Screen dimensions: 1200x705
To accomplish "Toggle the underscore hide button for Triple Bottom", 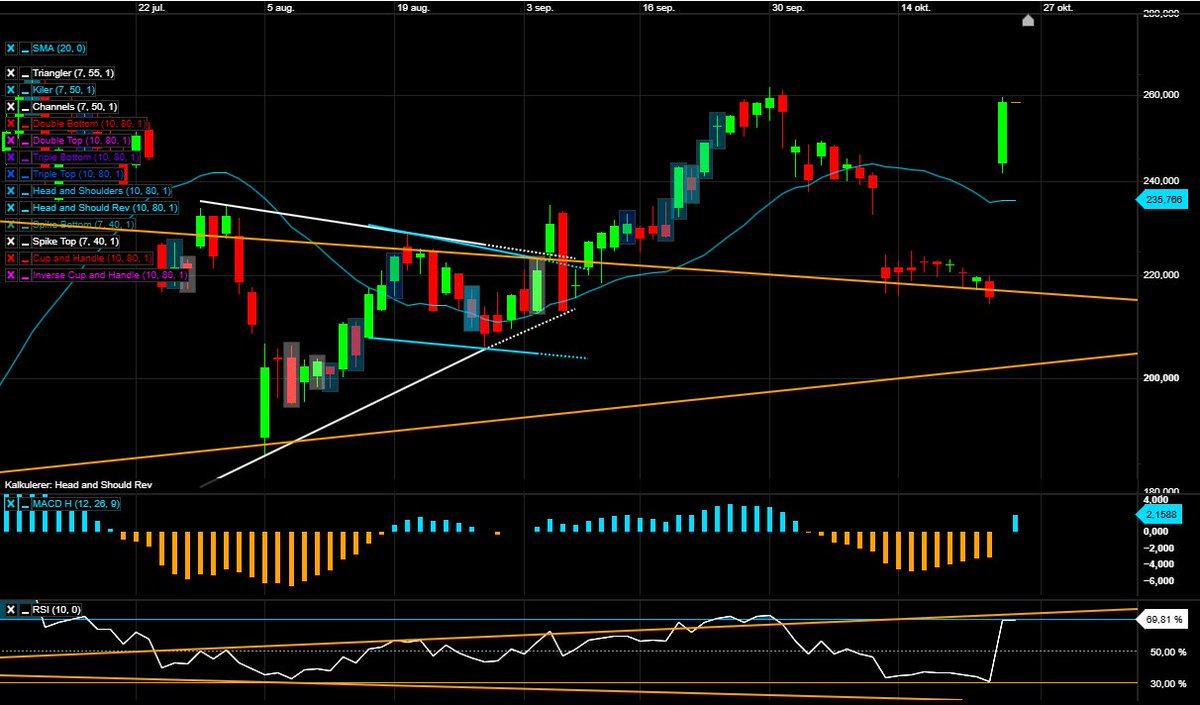I will click(x=25, y=158).
